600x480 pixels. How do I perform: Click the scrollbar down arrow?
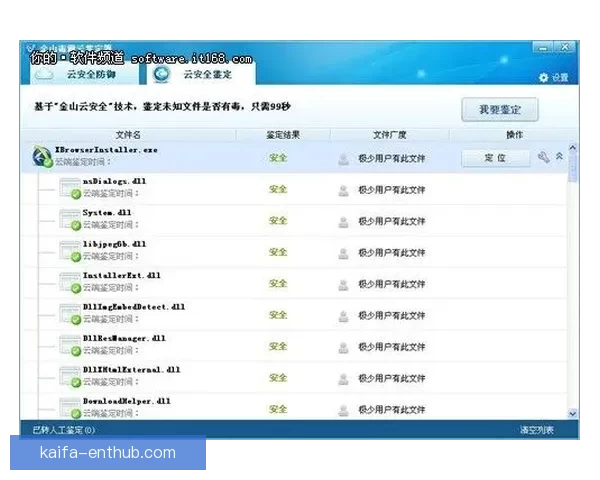(x=572, y=413)
